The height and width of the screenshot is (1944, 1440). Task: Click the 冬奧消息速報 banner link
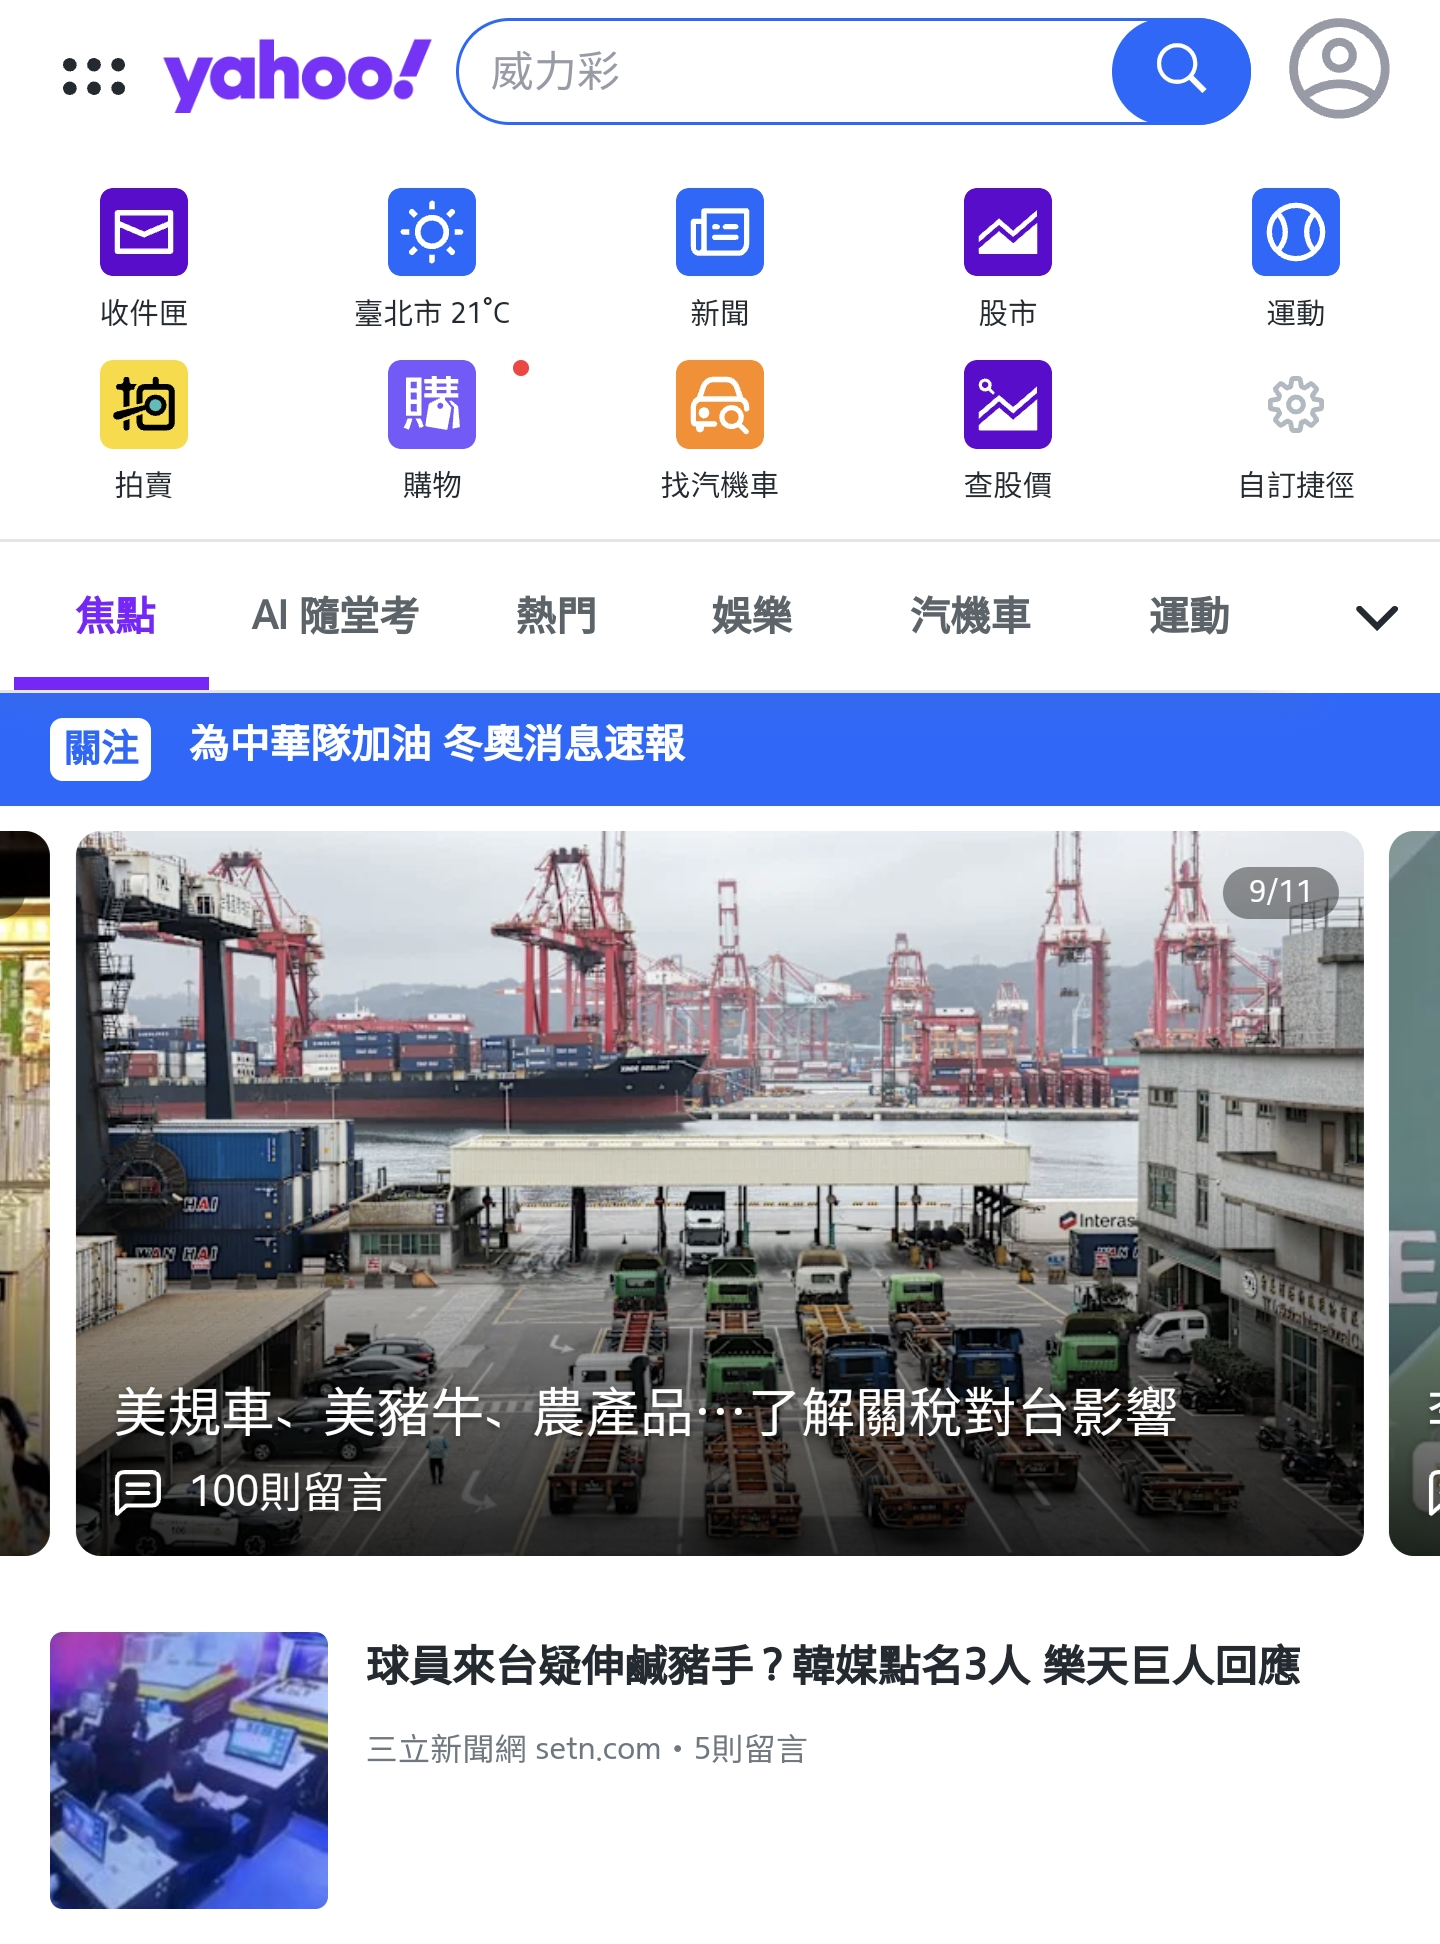(x=437, y=745)
